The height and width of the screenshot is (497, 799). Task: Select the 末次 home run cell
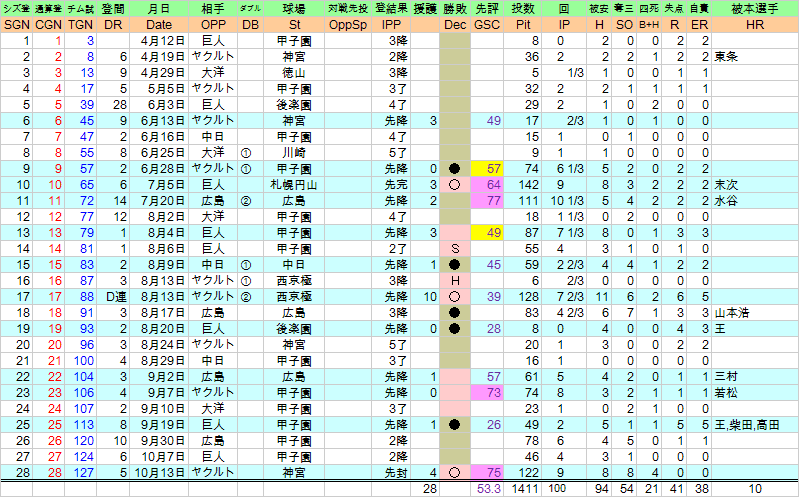755,185
